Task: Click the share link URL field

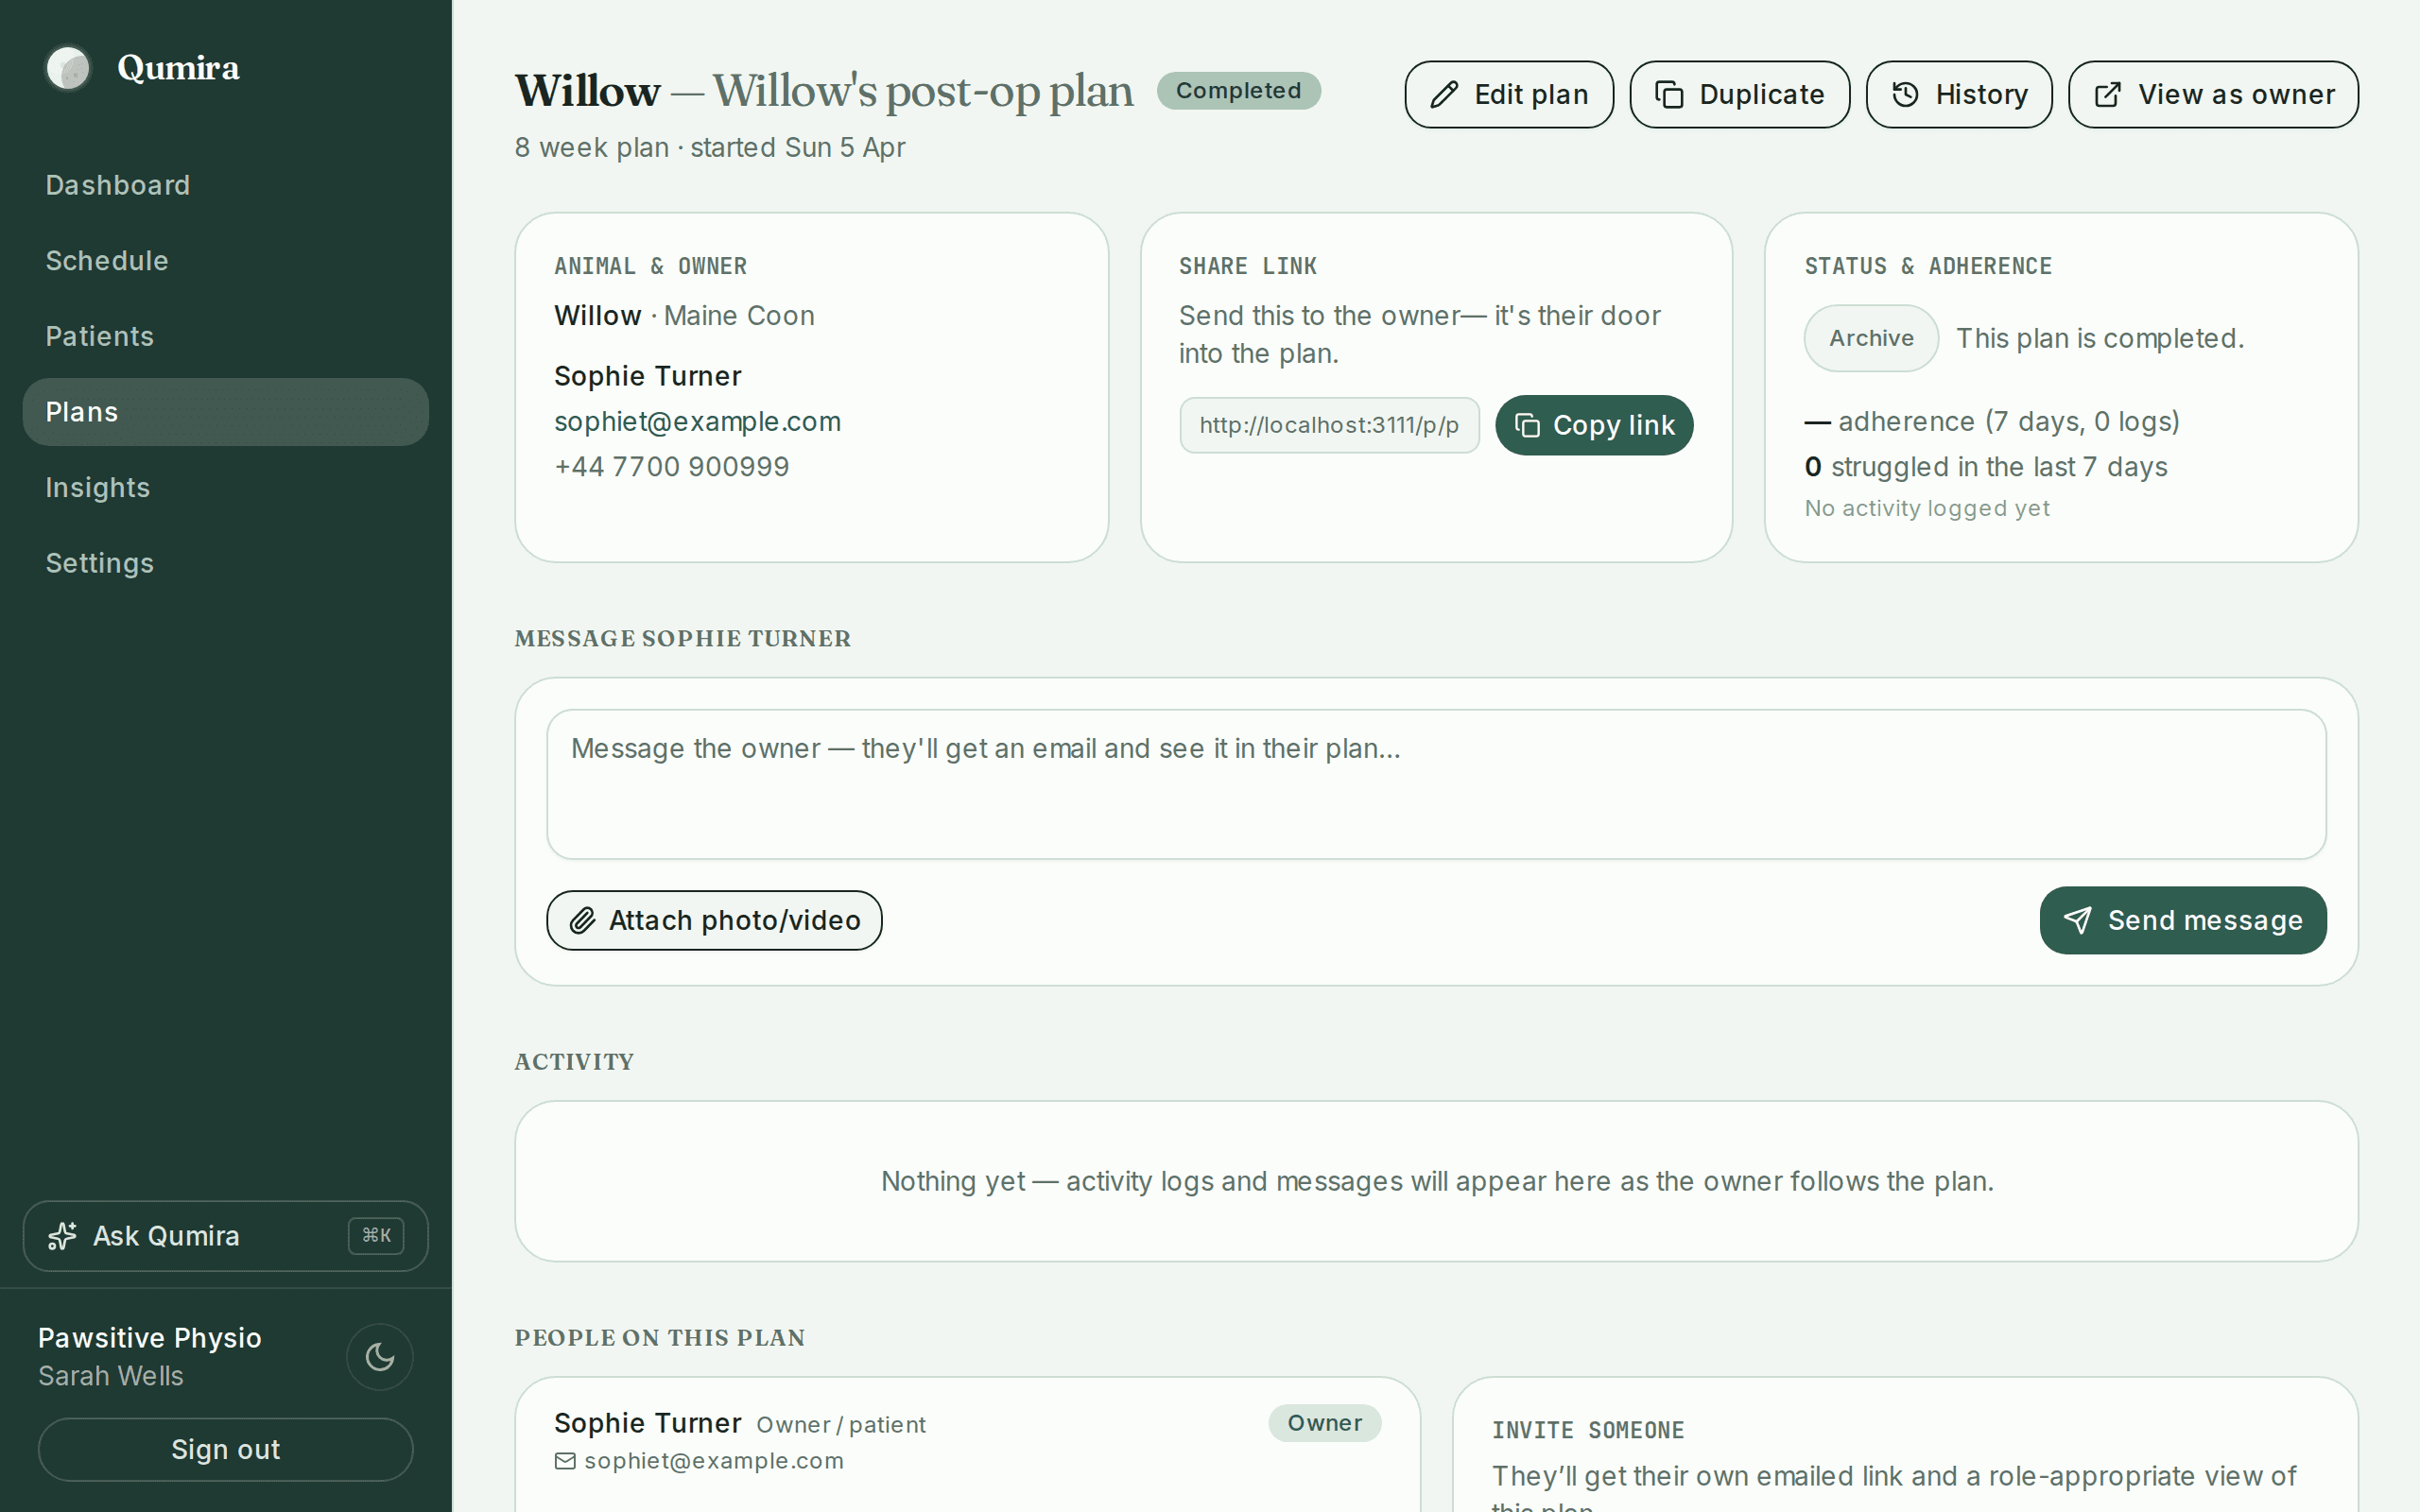Action: point(1329,426)
